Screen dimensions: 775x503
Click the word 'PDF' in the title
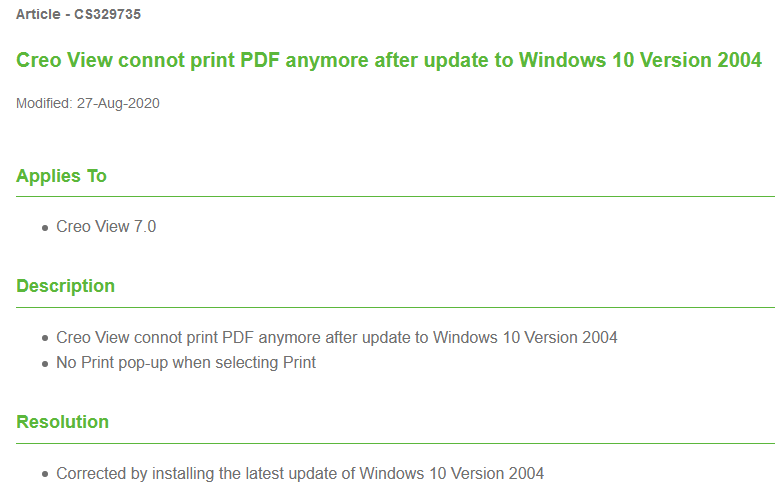pyautogui.click(x=259, y=60)
